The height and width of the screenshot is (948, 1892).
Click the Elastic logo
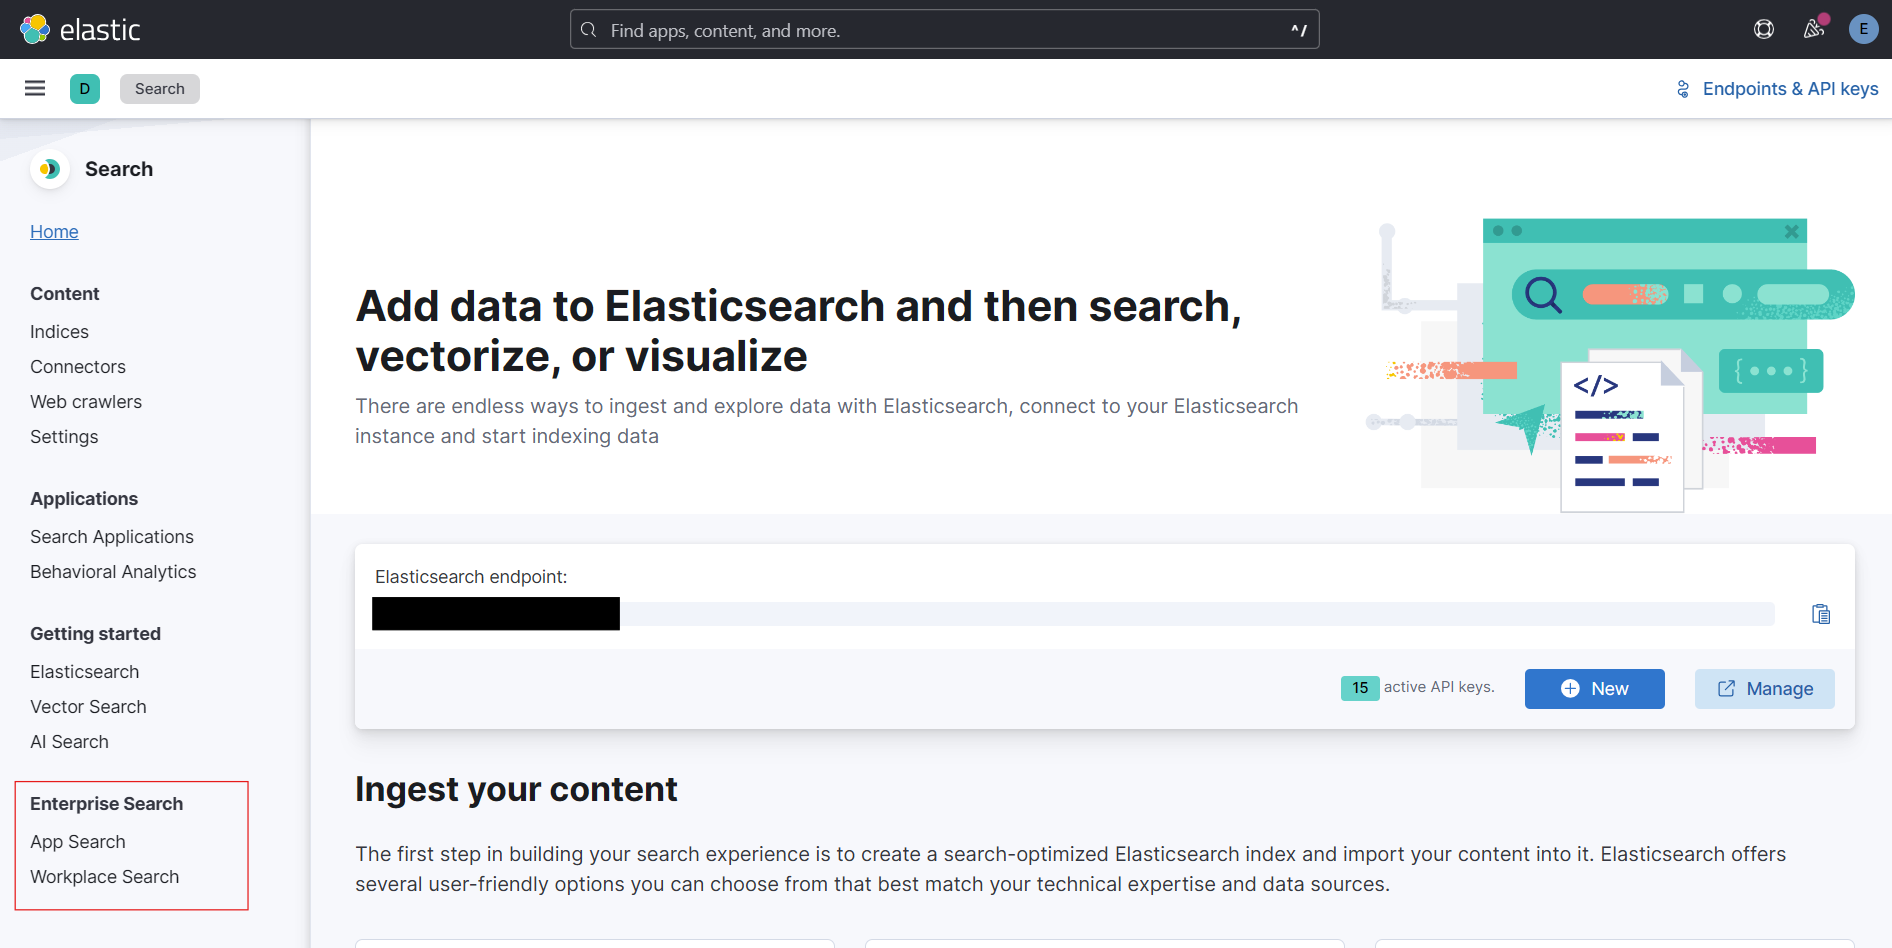point(80,29)
